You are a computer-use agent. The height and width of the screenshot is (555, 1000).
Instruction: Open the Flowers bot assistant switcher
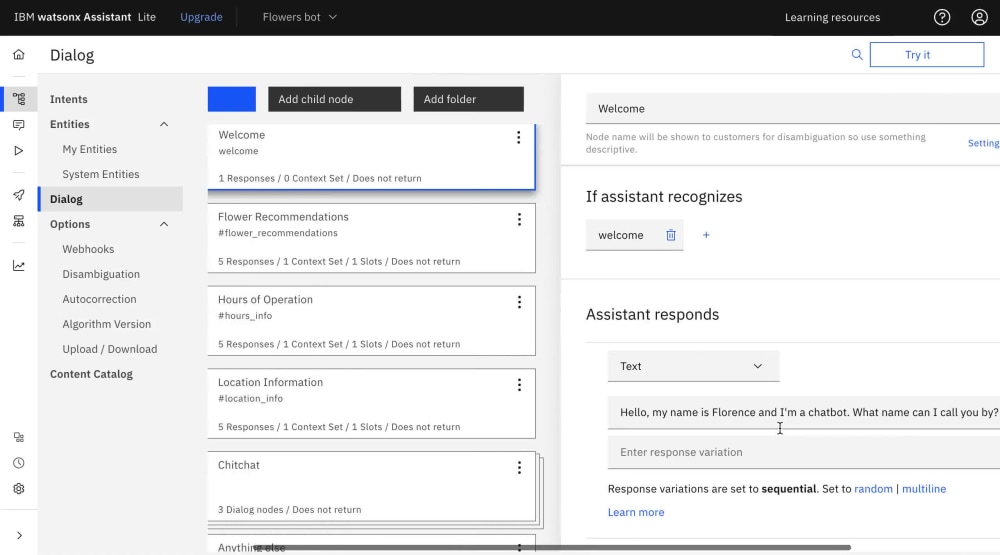pyautogui.click(x=299, y=17)
